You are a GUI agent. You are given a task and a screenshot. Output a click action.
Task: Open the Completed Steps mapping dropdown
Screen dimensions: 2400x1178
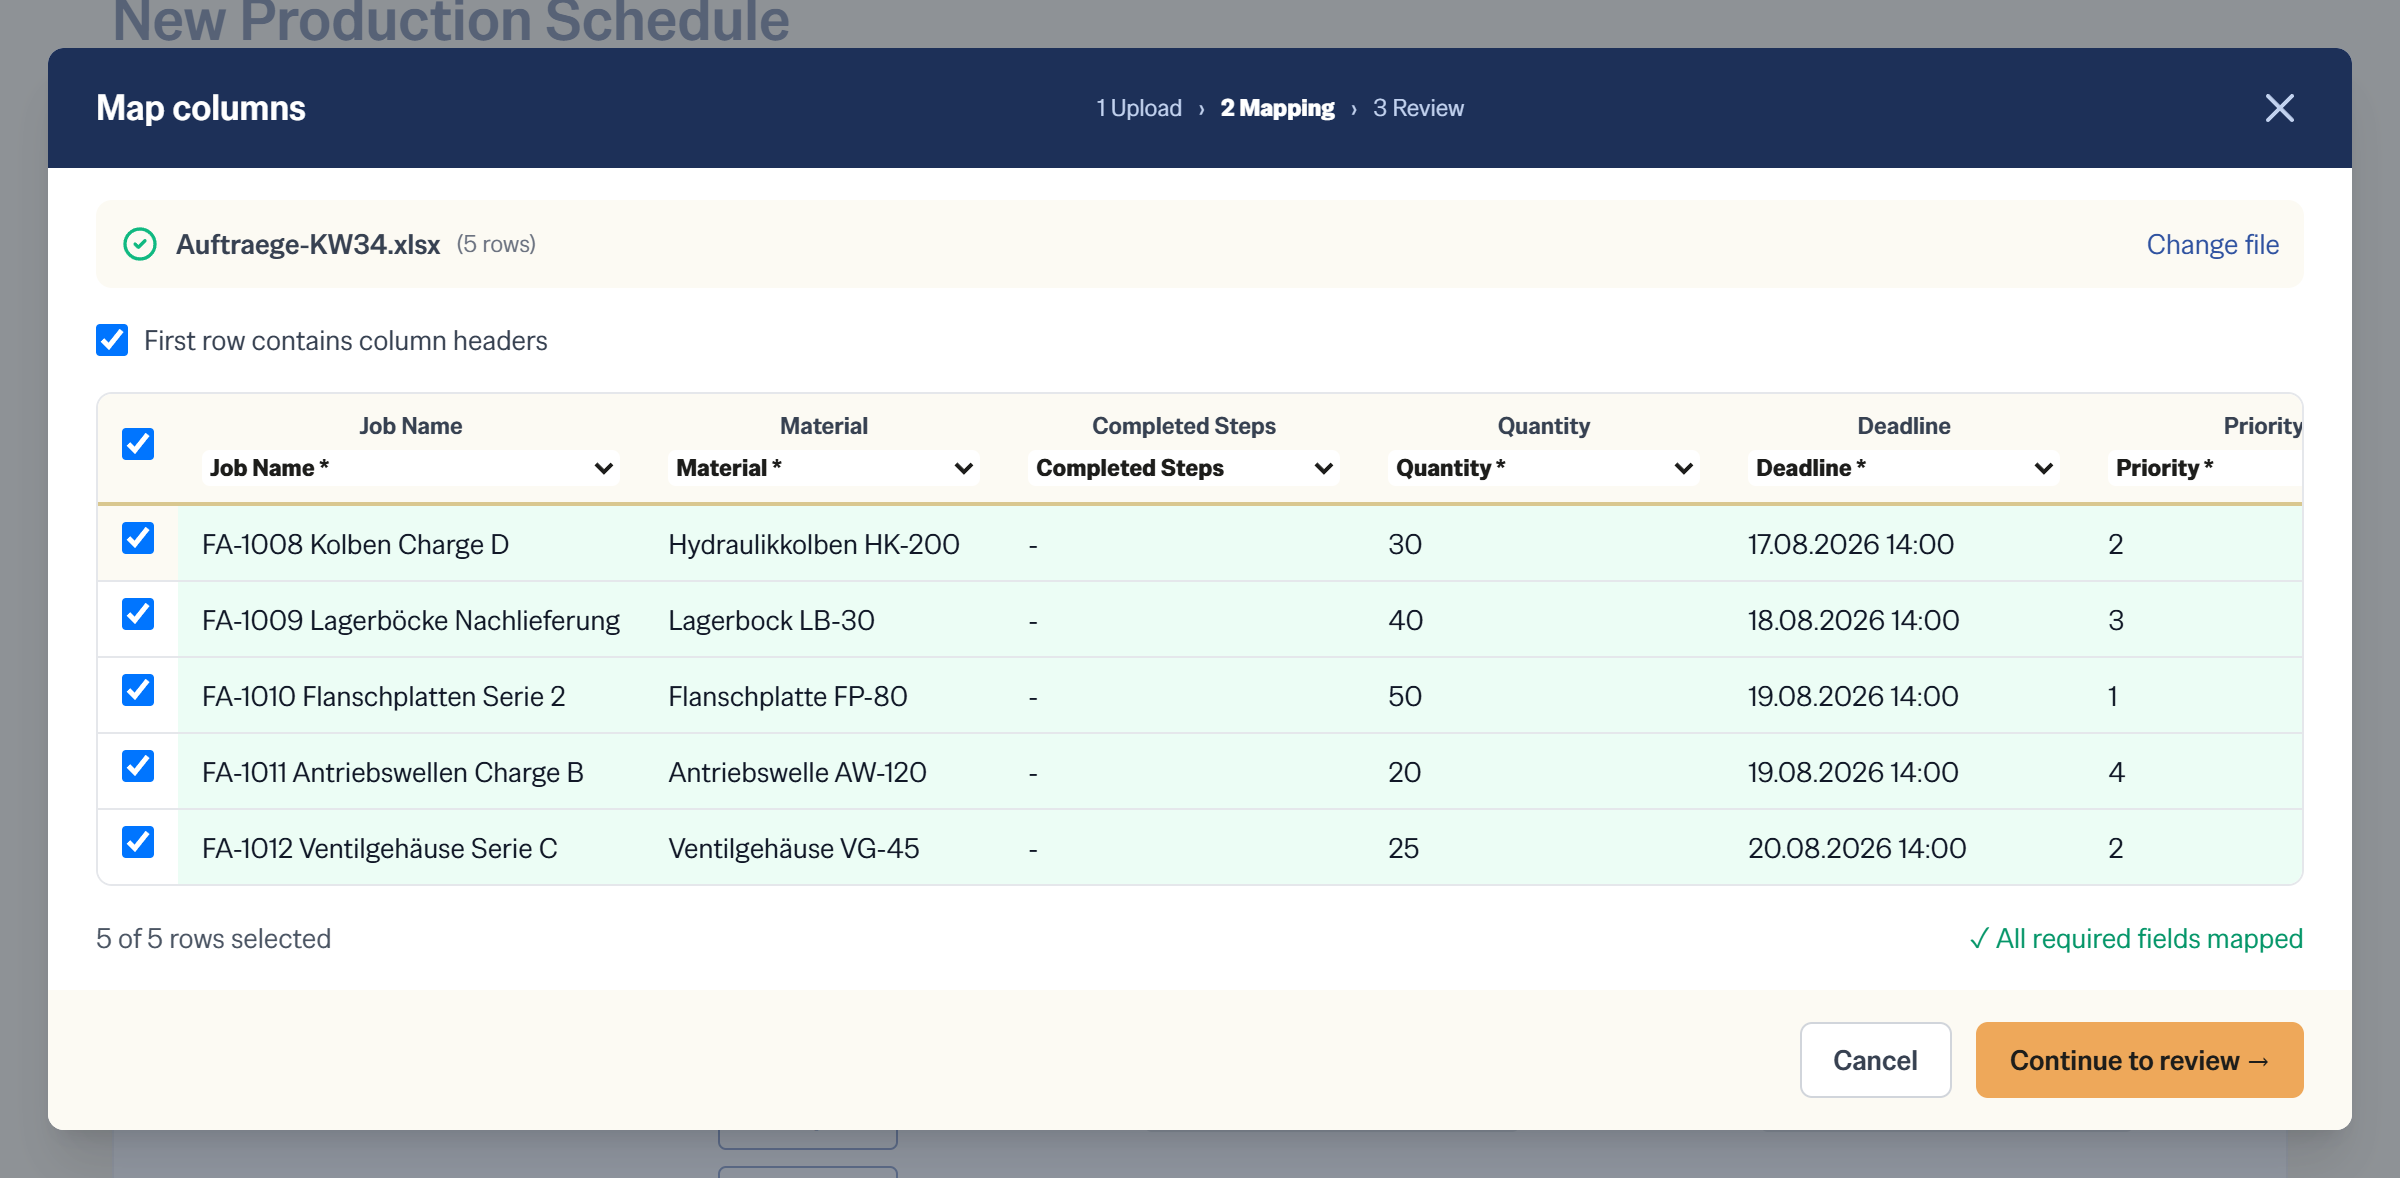point(1184,468)
